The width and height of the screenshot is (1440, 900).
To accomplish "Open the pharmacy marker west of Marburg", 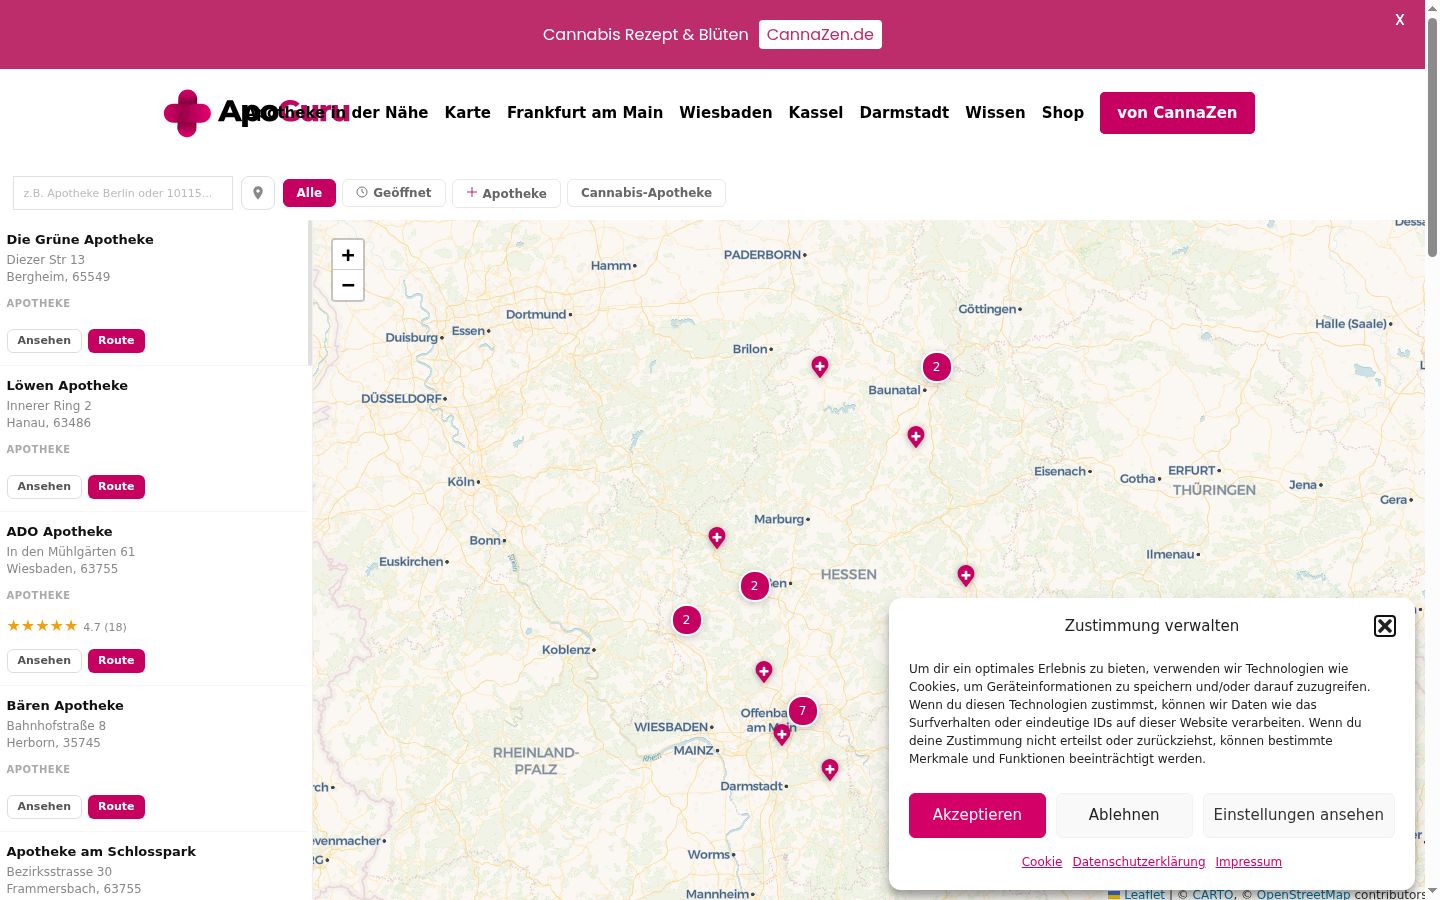I will 717,538.
